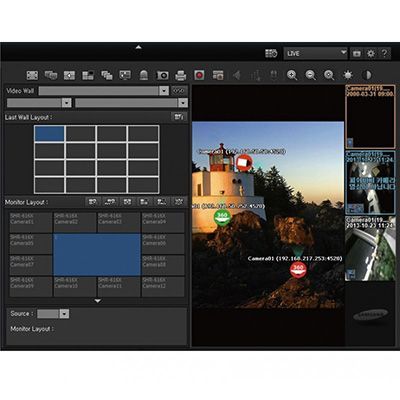The height and width of the screenshot is (400, 400).
Task: Click the contrast half-circle icon
Action: [367, 75]
